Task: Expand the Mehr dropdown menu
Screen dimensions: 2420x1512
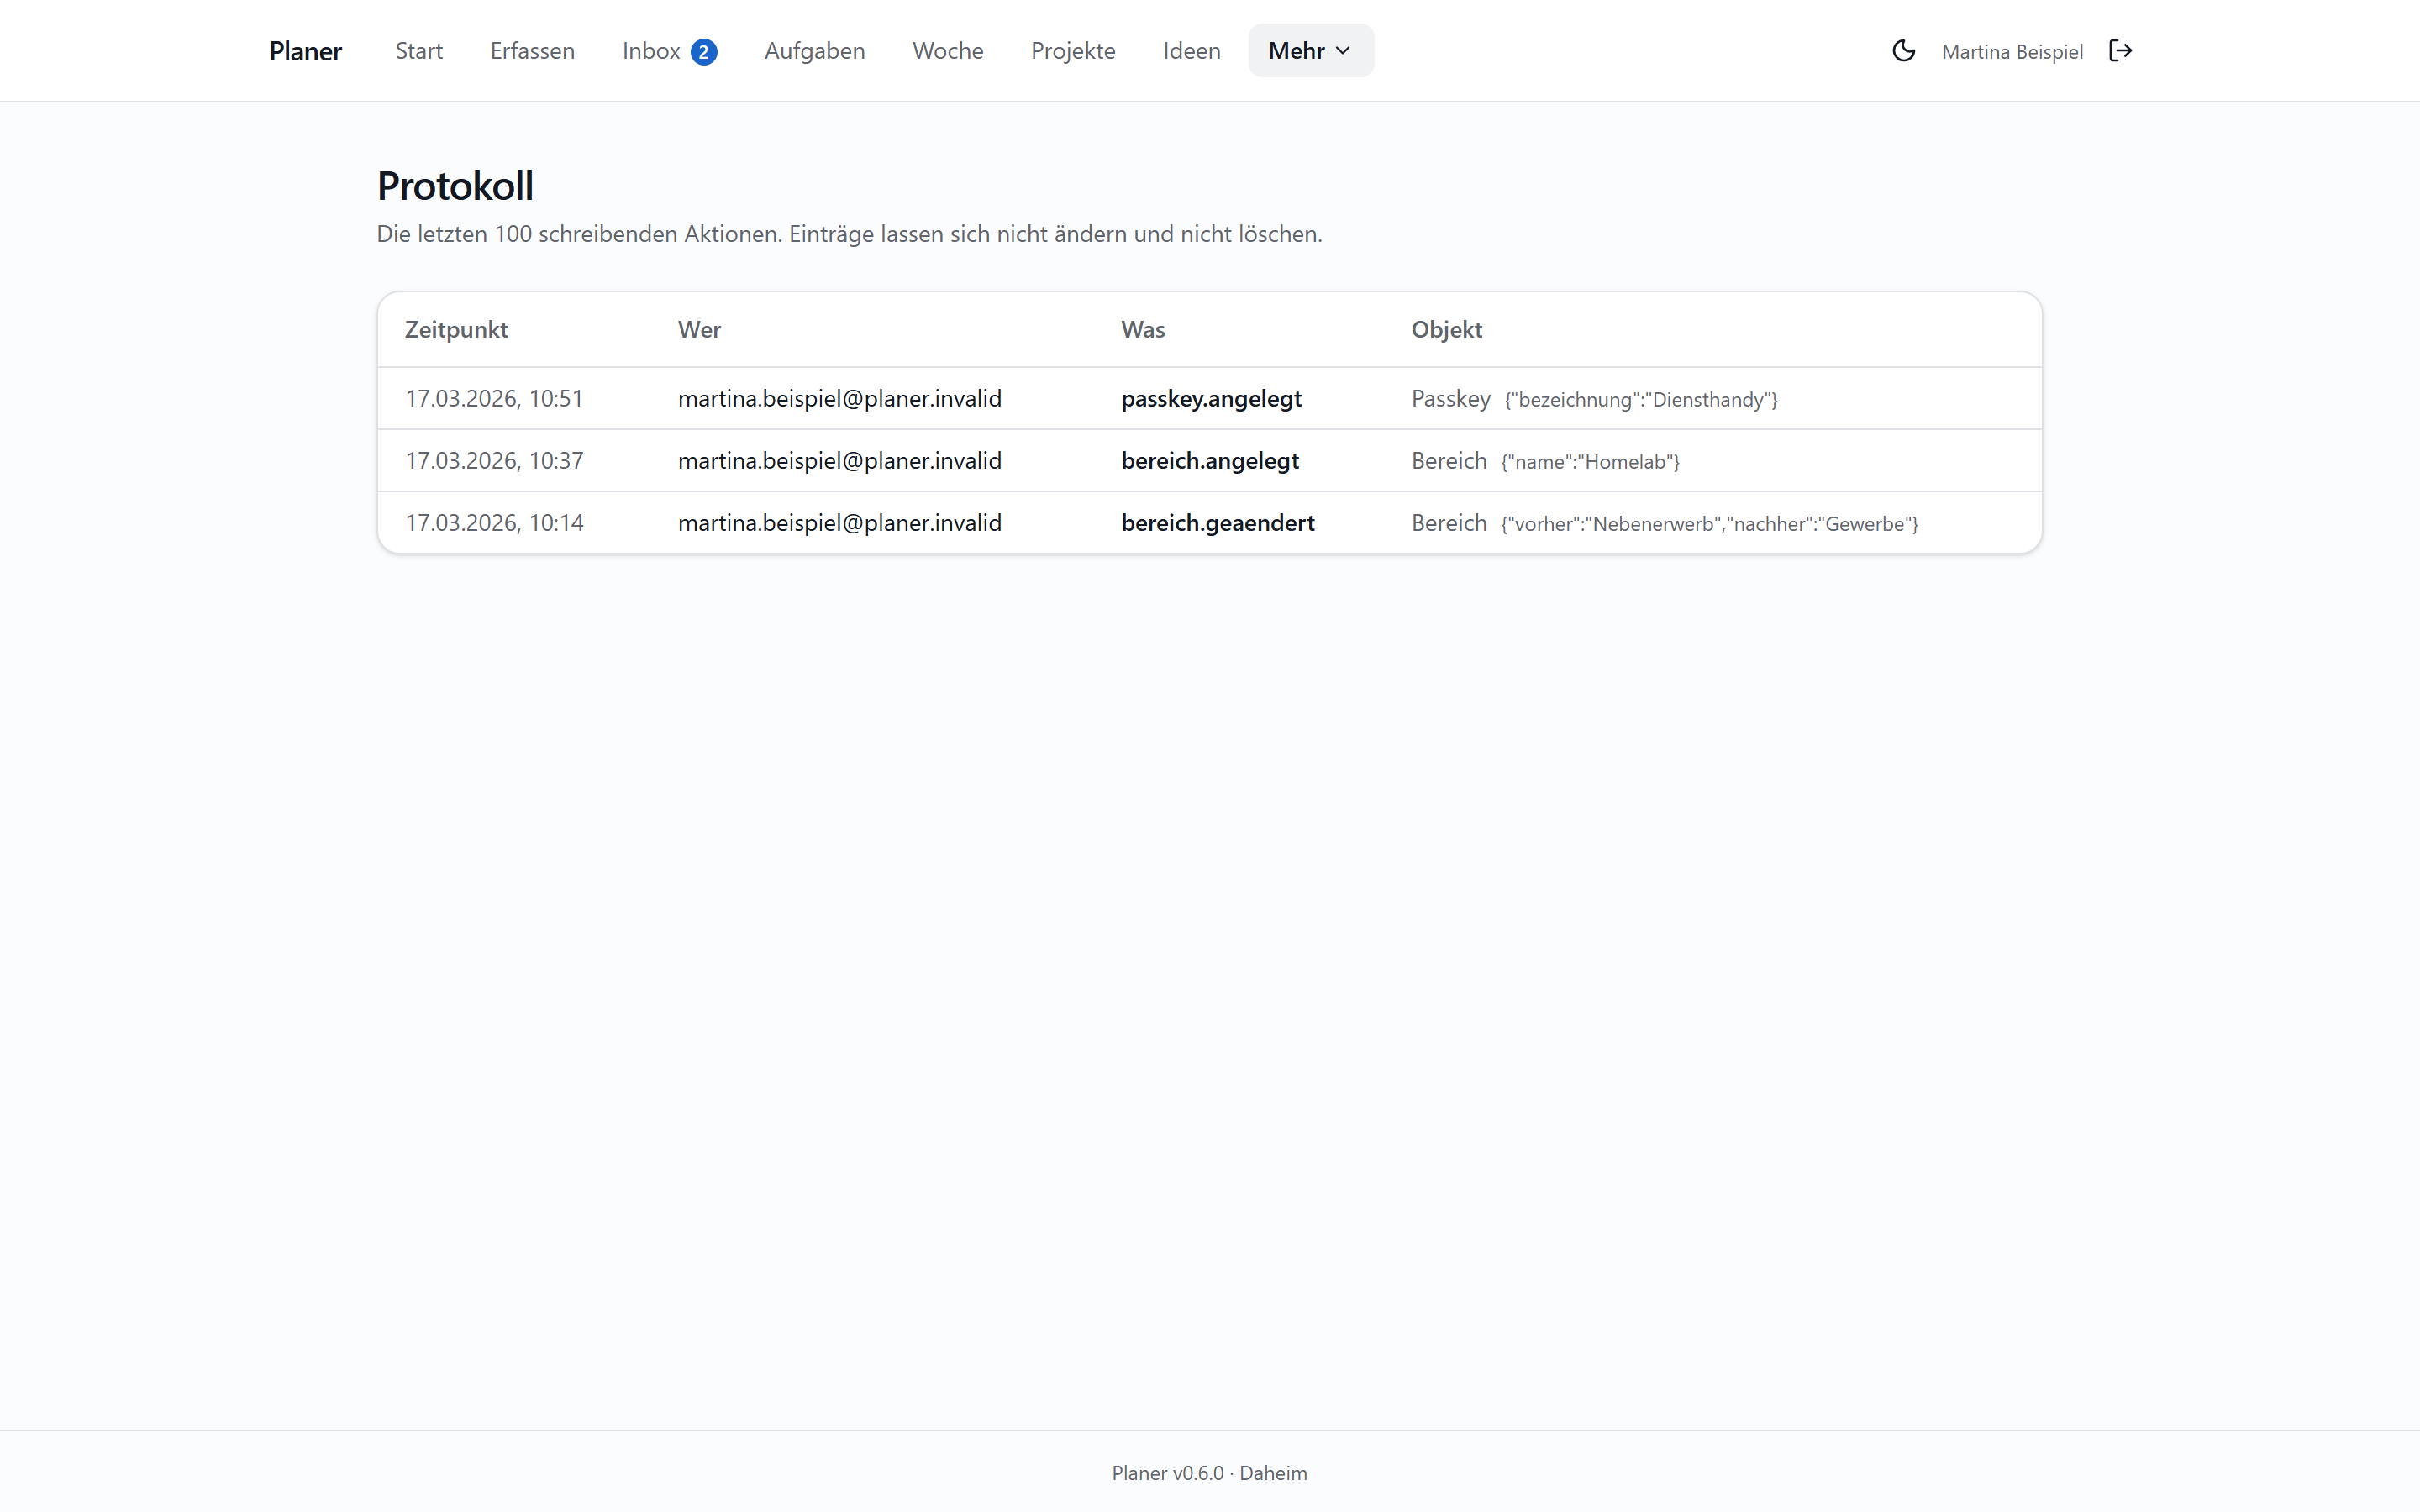Action: pos(1310,51)
